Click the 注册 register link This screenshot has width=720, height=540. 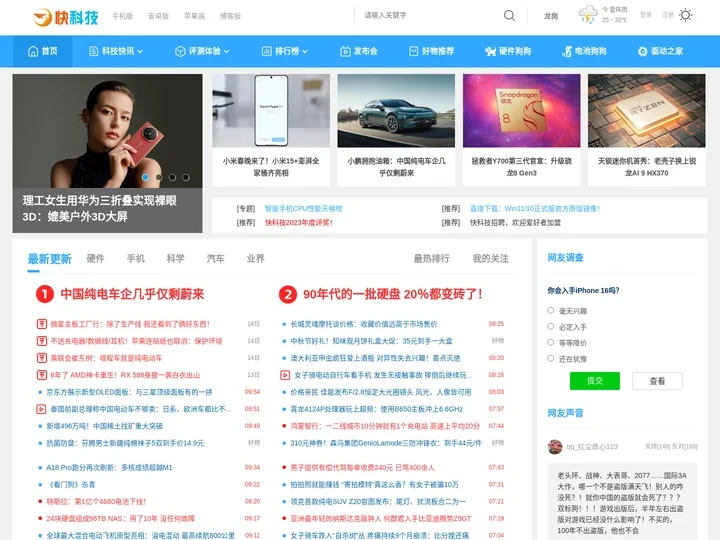668,15
